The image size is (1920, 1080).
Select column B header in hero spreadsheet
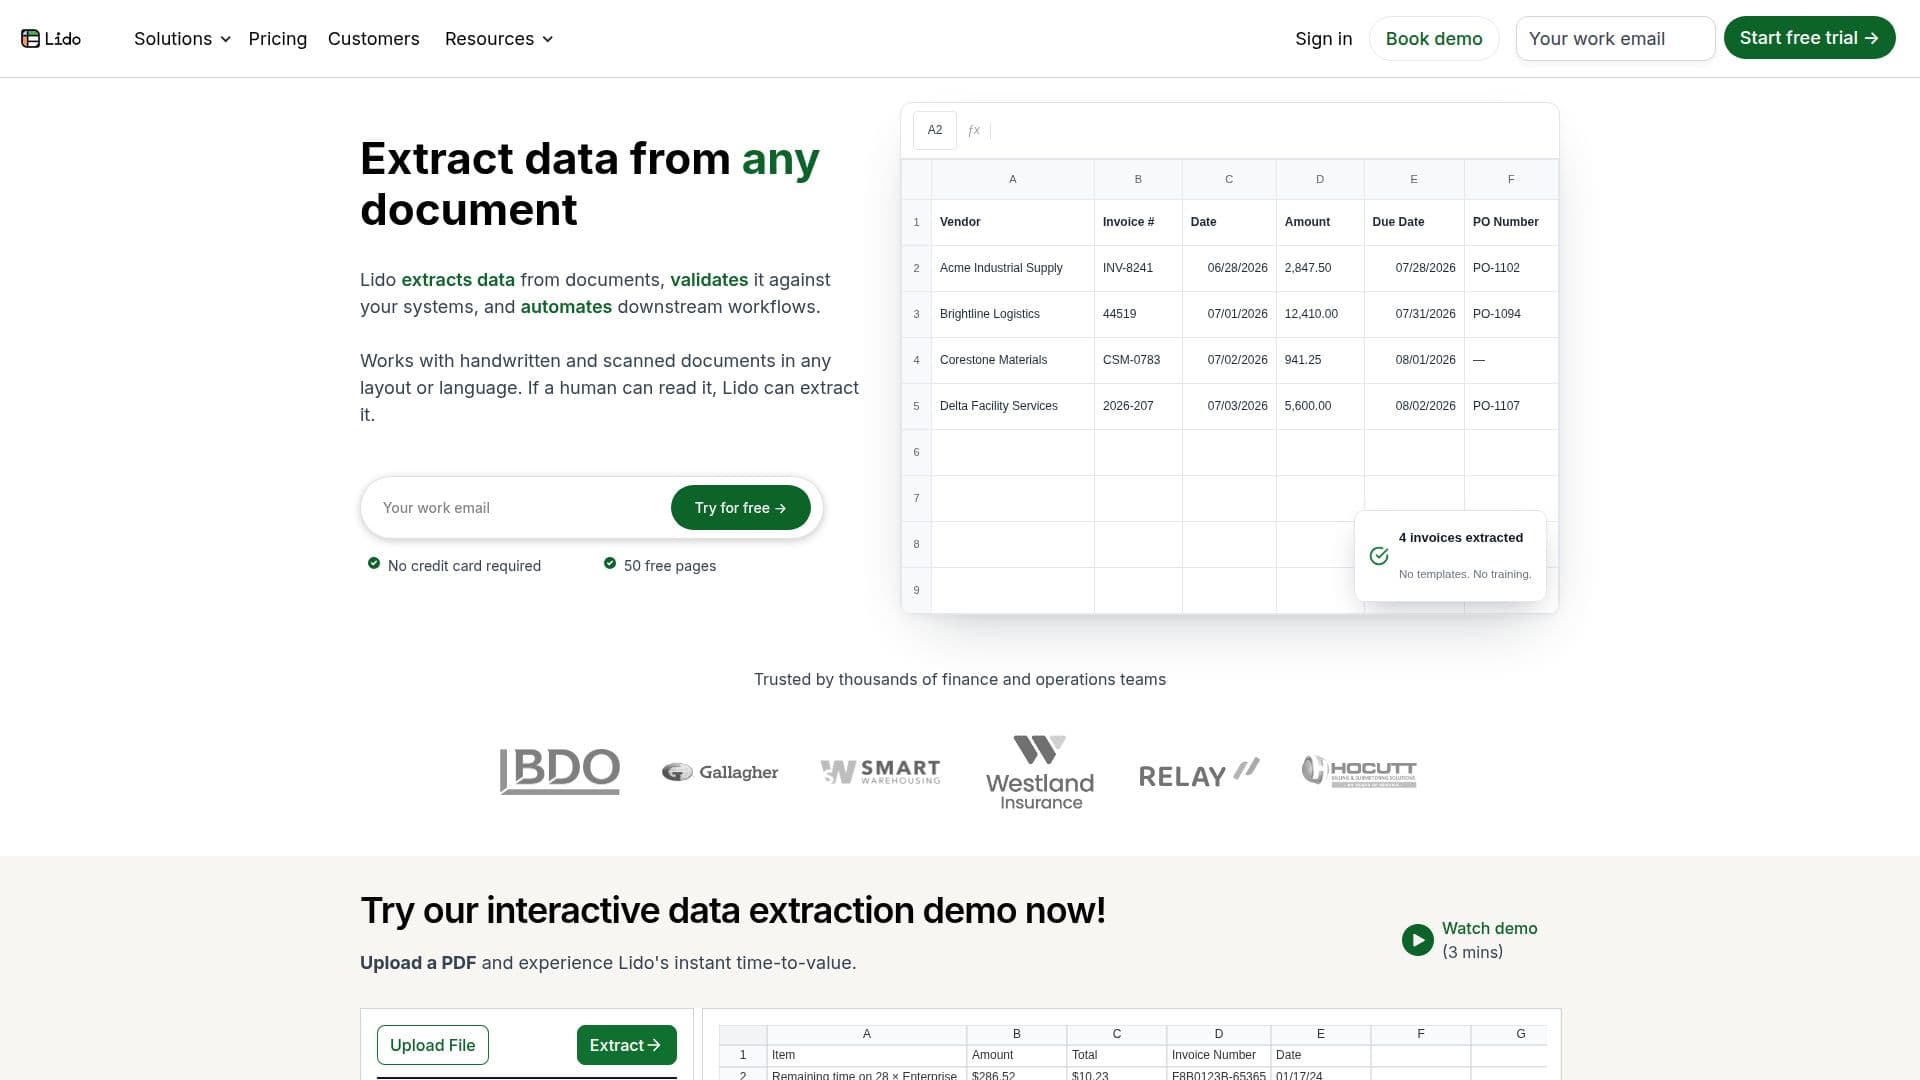1138,179
